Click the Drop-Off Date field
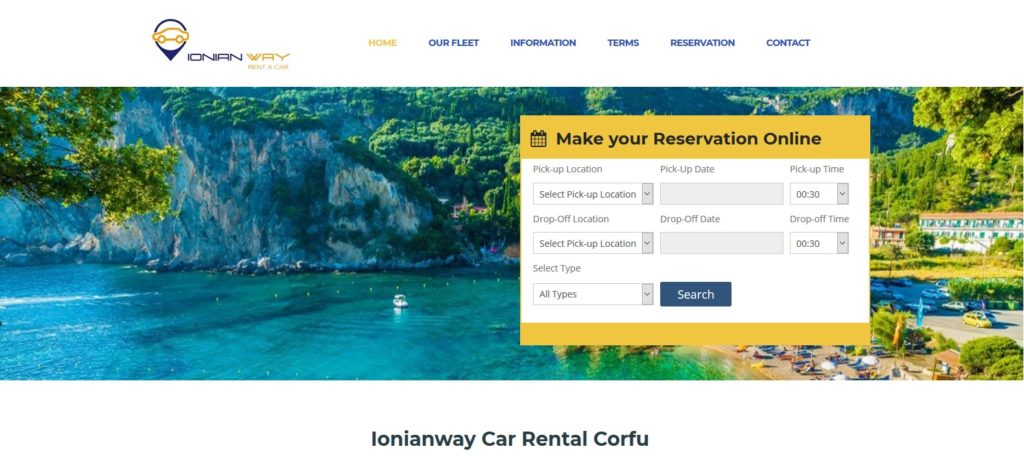This screenshot has height=462, width=1024. [721, 243]
